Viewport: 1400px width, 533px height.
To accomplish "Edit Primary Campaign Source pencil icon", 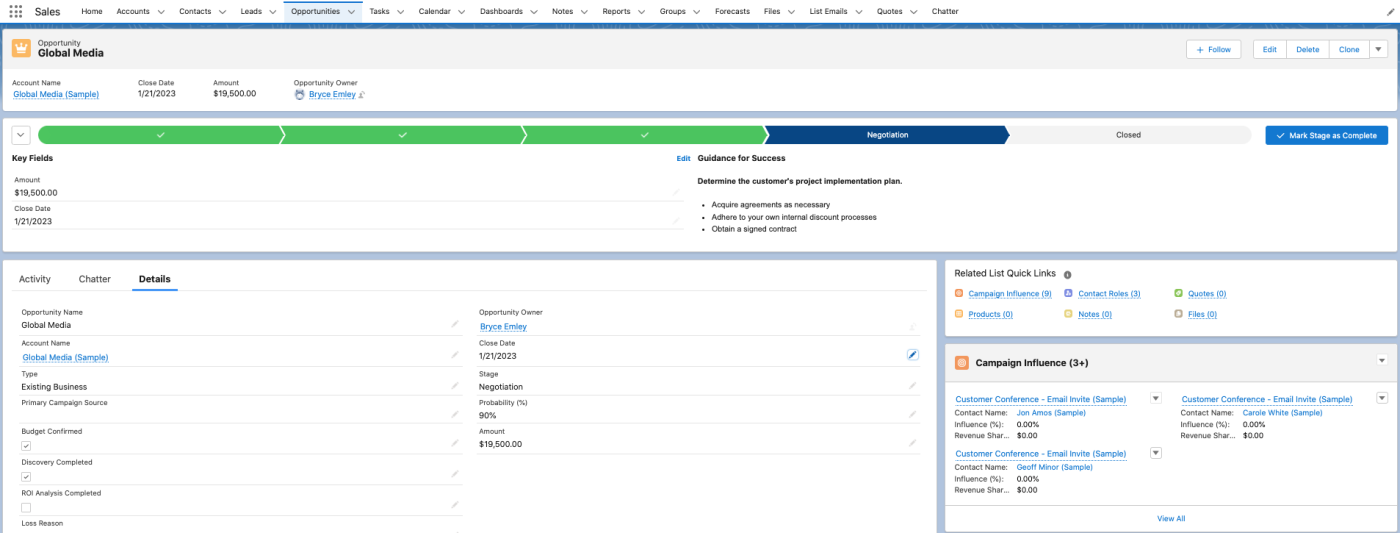I will point(455,414).
